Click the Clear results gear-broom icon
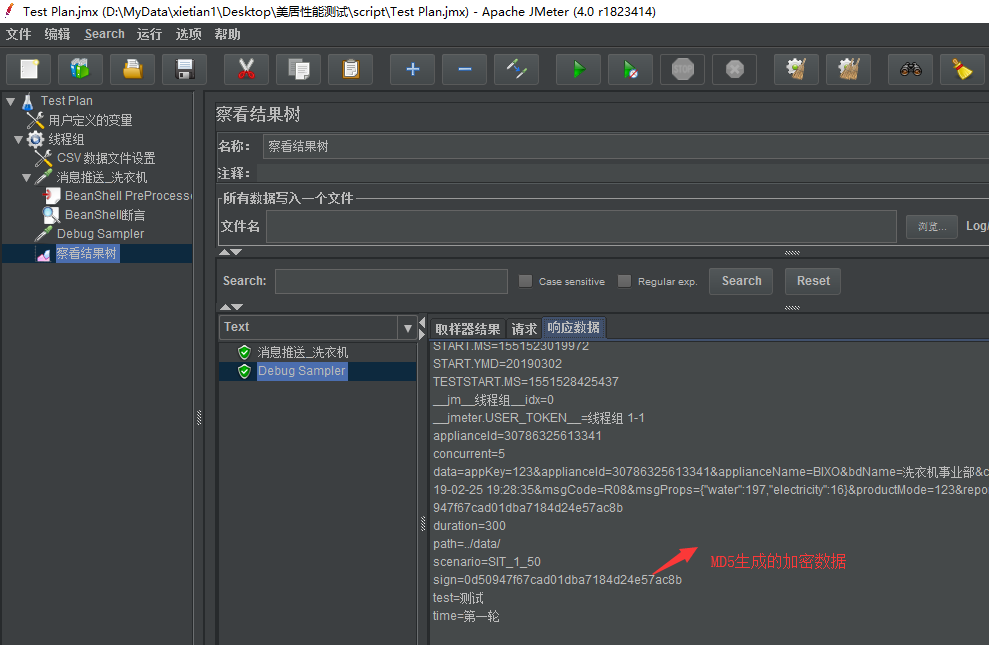This screenshot has width=989, height=645. (x=797, y=69)
